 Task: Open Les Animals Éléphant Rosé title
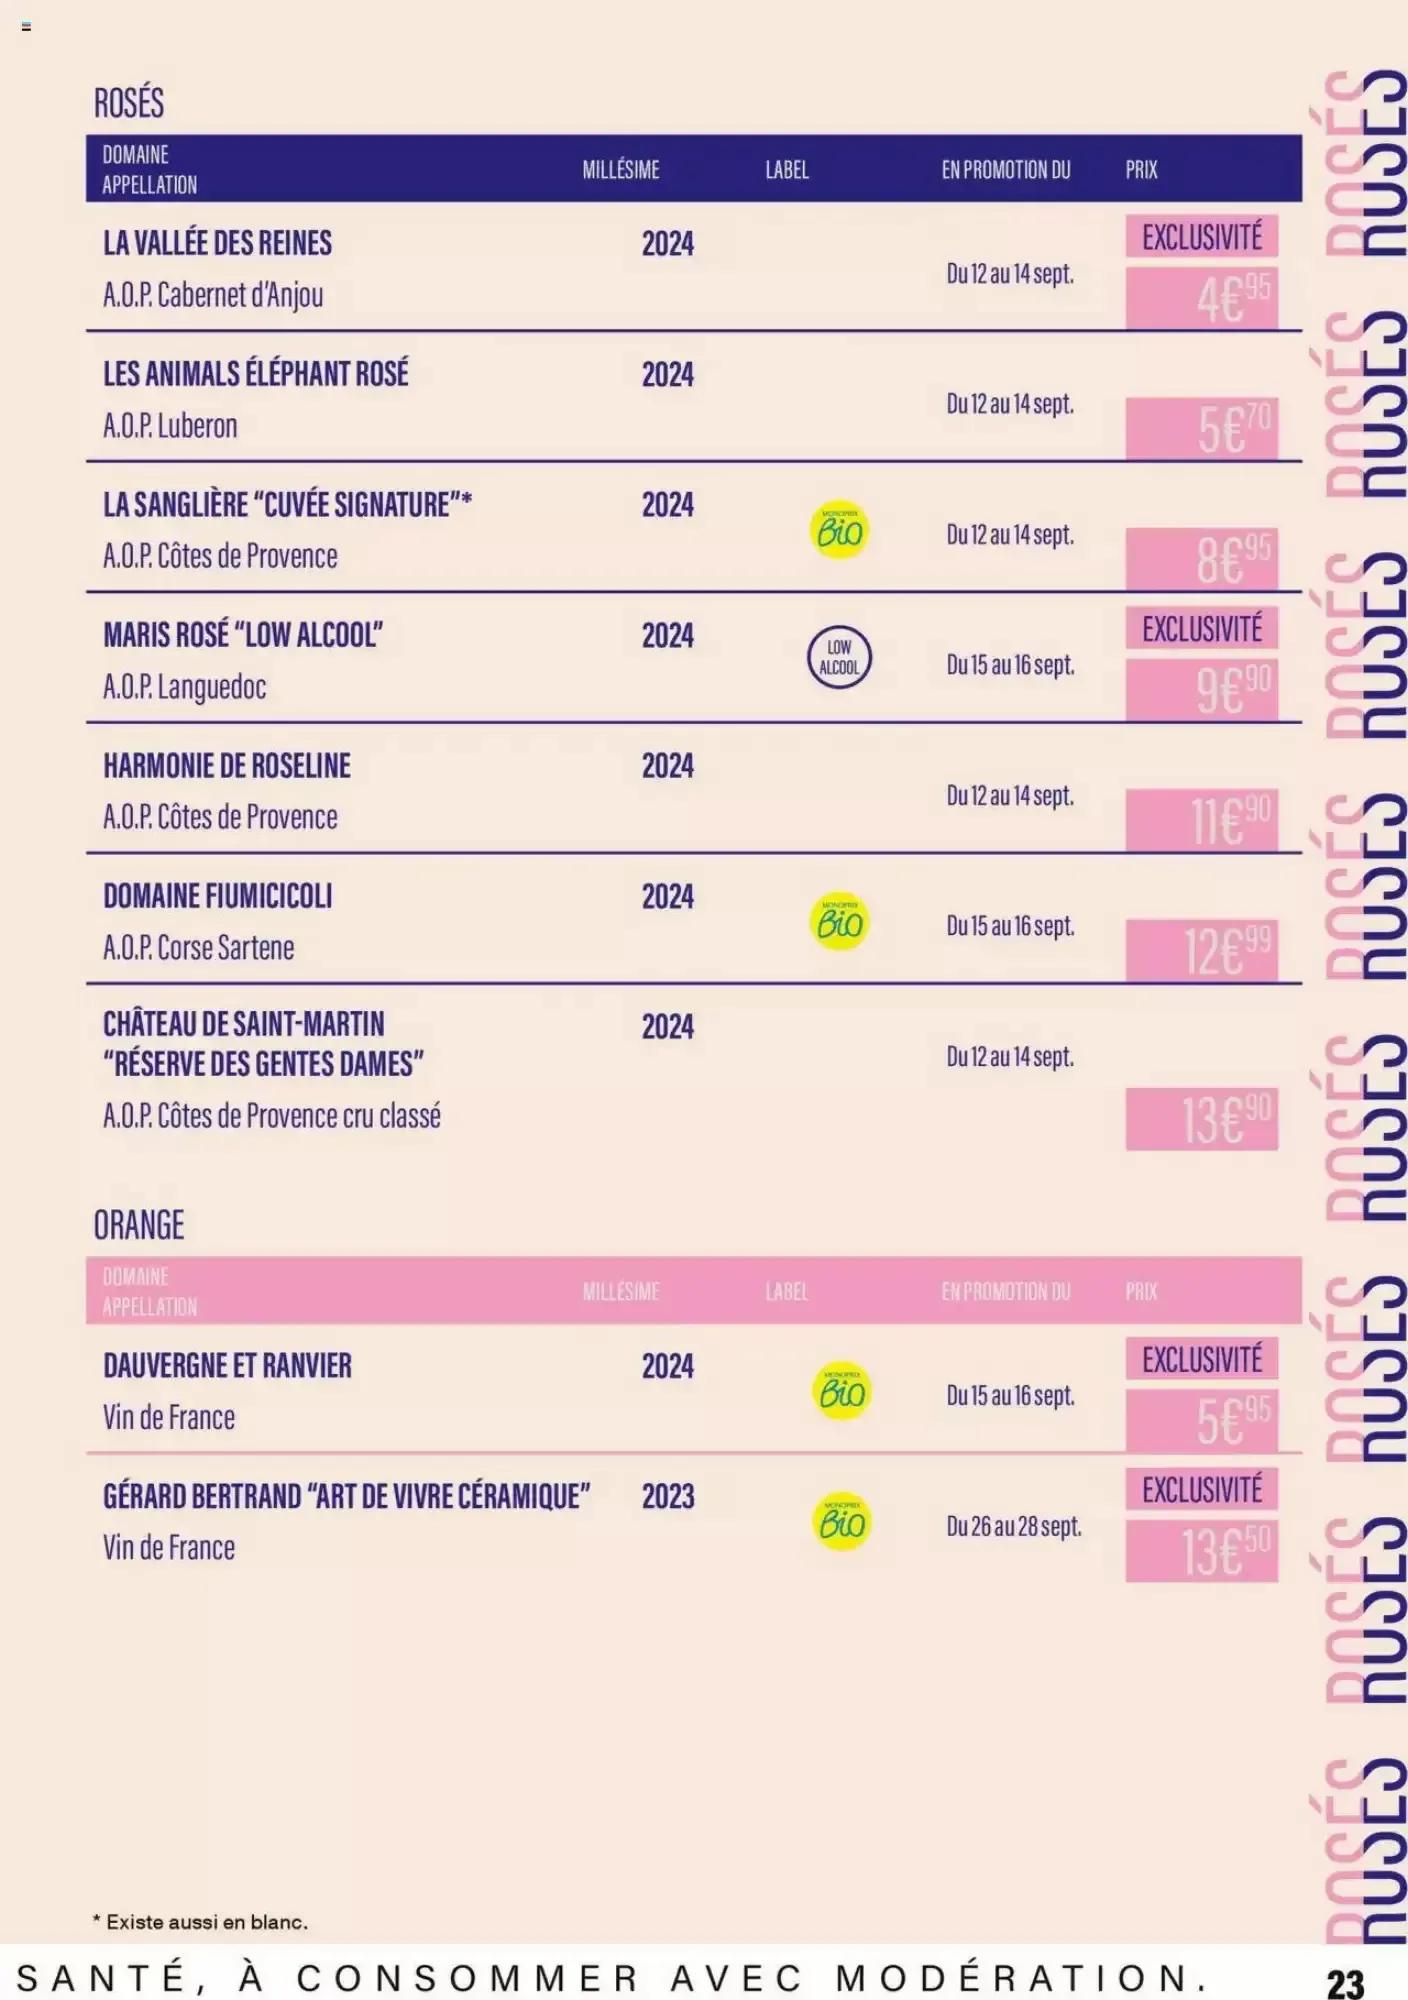256,374
